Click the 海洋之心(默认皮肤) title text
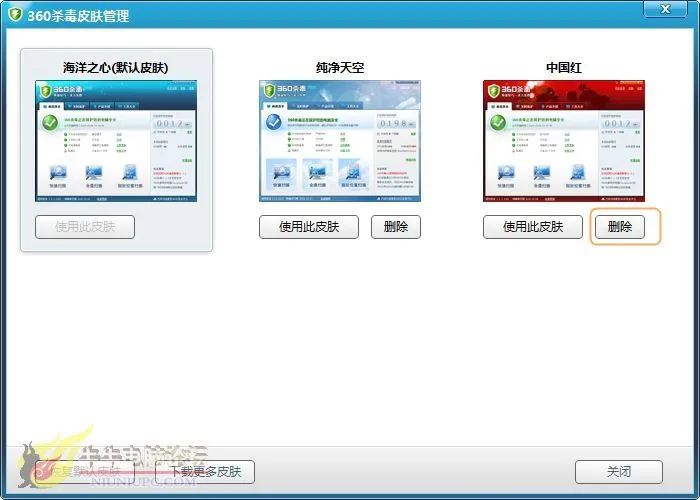Image resolution: width=700 pixels, height=500 pixels. tap(116, 68)
